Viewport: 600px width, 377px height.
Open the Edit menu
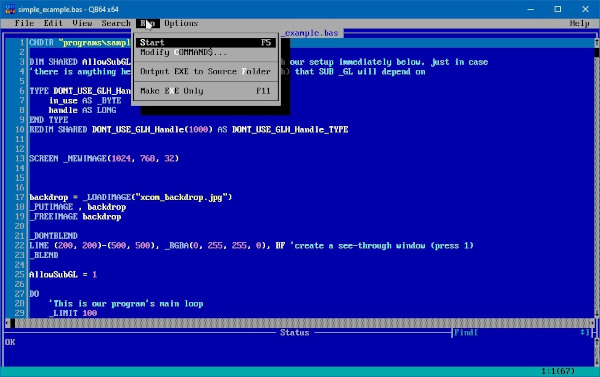[53, 23]
